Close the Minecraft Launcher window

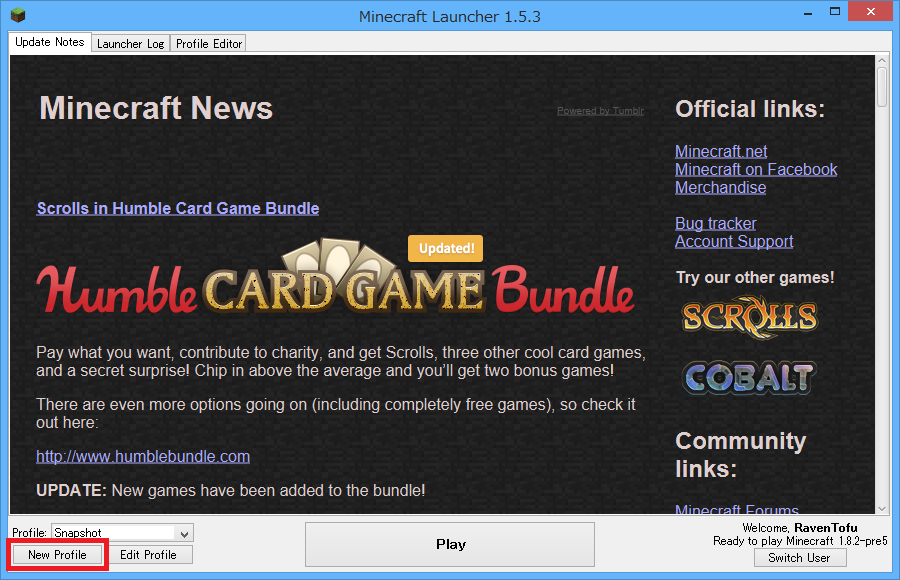870,11
